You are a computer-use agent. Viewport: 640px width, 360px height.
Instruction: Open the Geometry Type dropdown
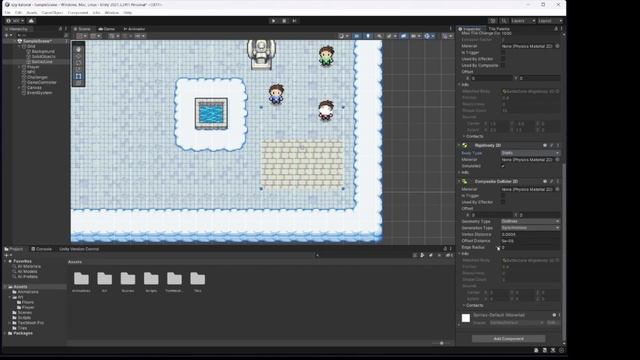tap(530, 221)
